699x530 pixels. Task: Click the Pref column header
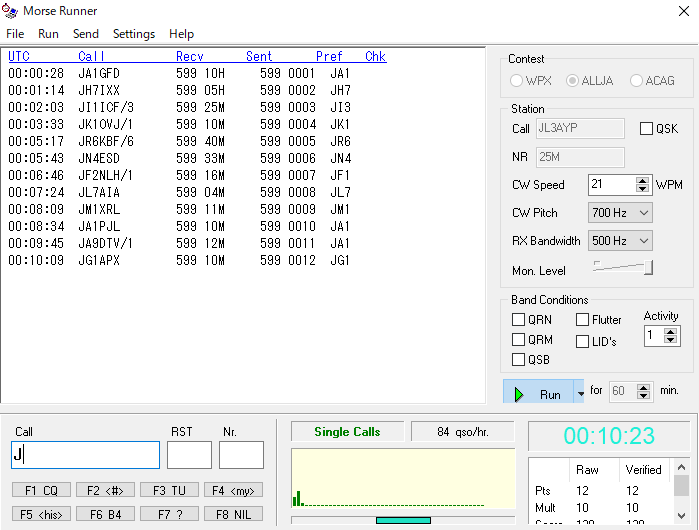tap(329, 57)
